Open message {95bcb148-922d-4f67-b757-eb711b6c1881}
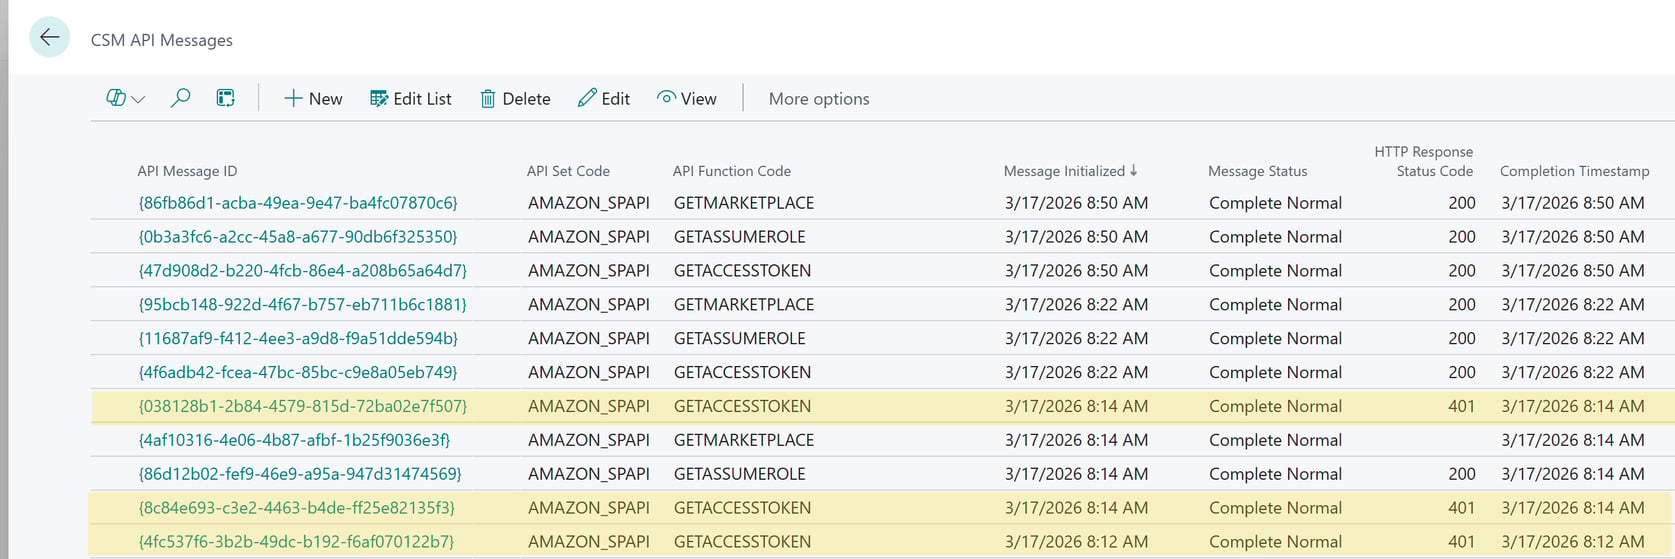 (303, 305)
